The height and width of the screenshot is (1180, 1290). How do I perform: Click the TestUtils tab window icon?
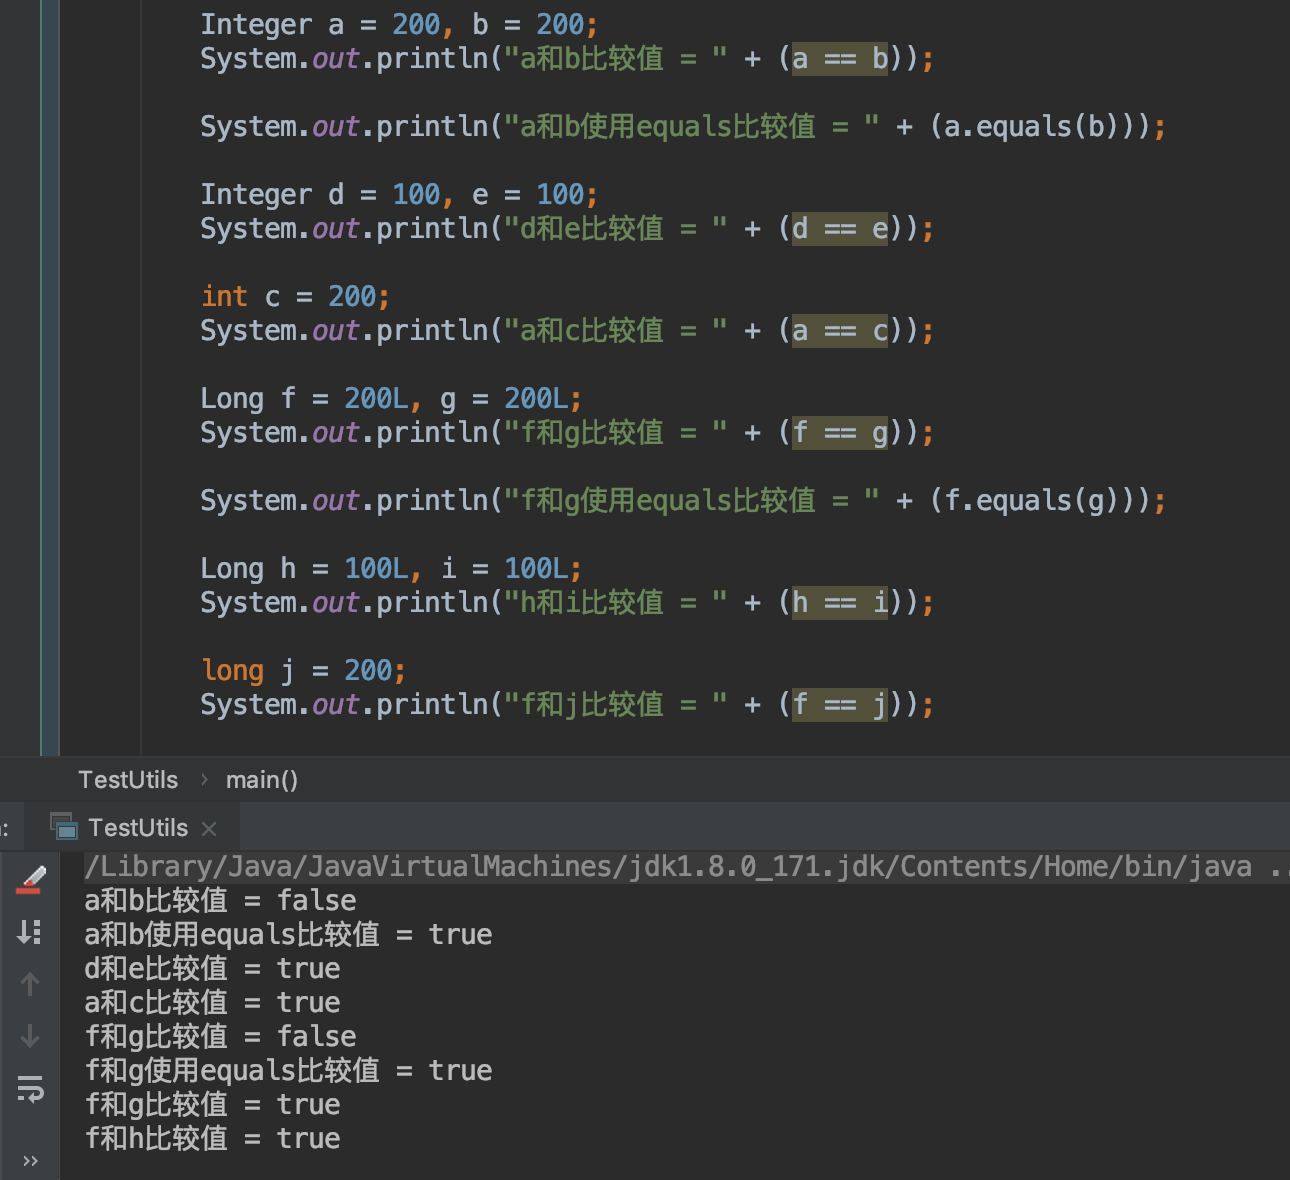(x=64, y=826)
